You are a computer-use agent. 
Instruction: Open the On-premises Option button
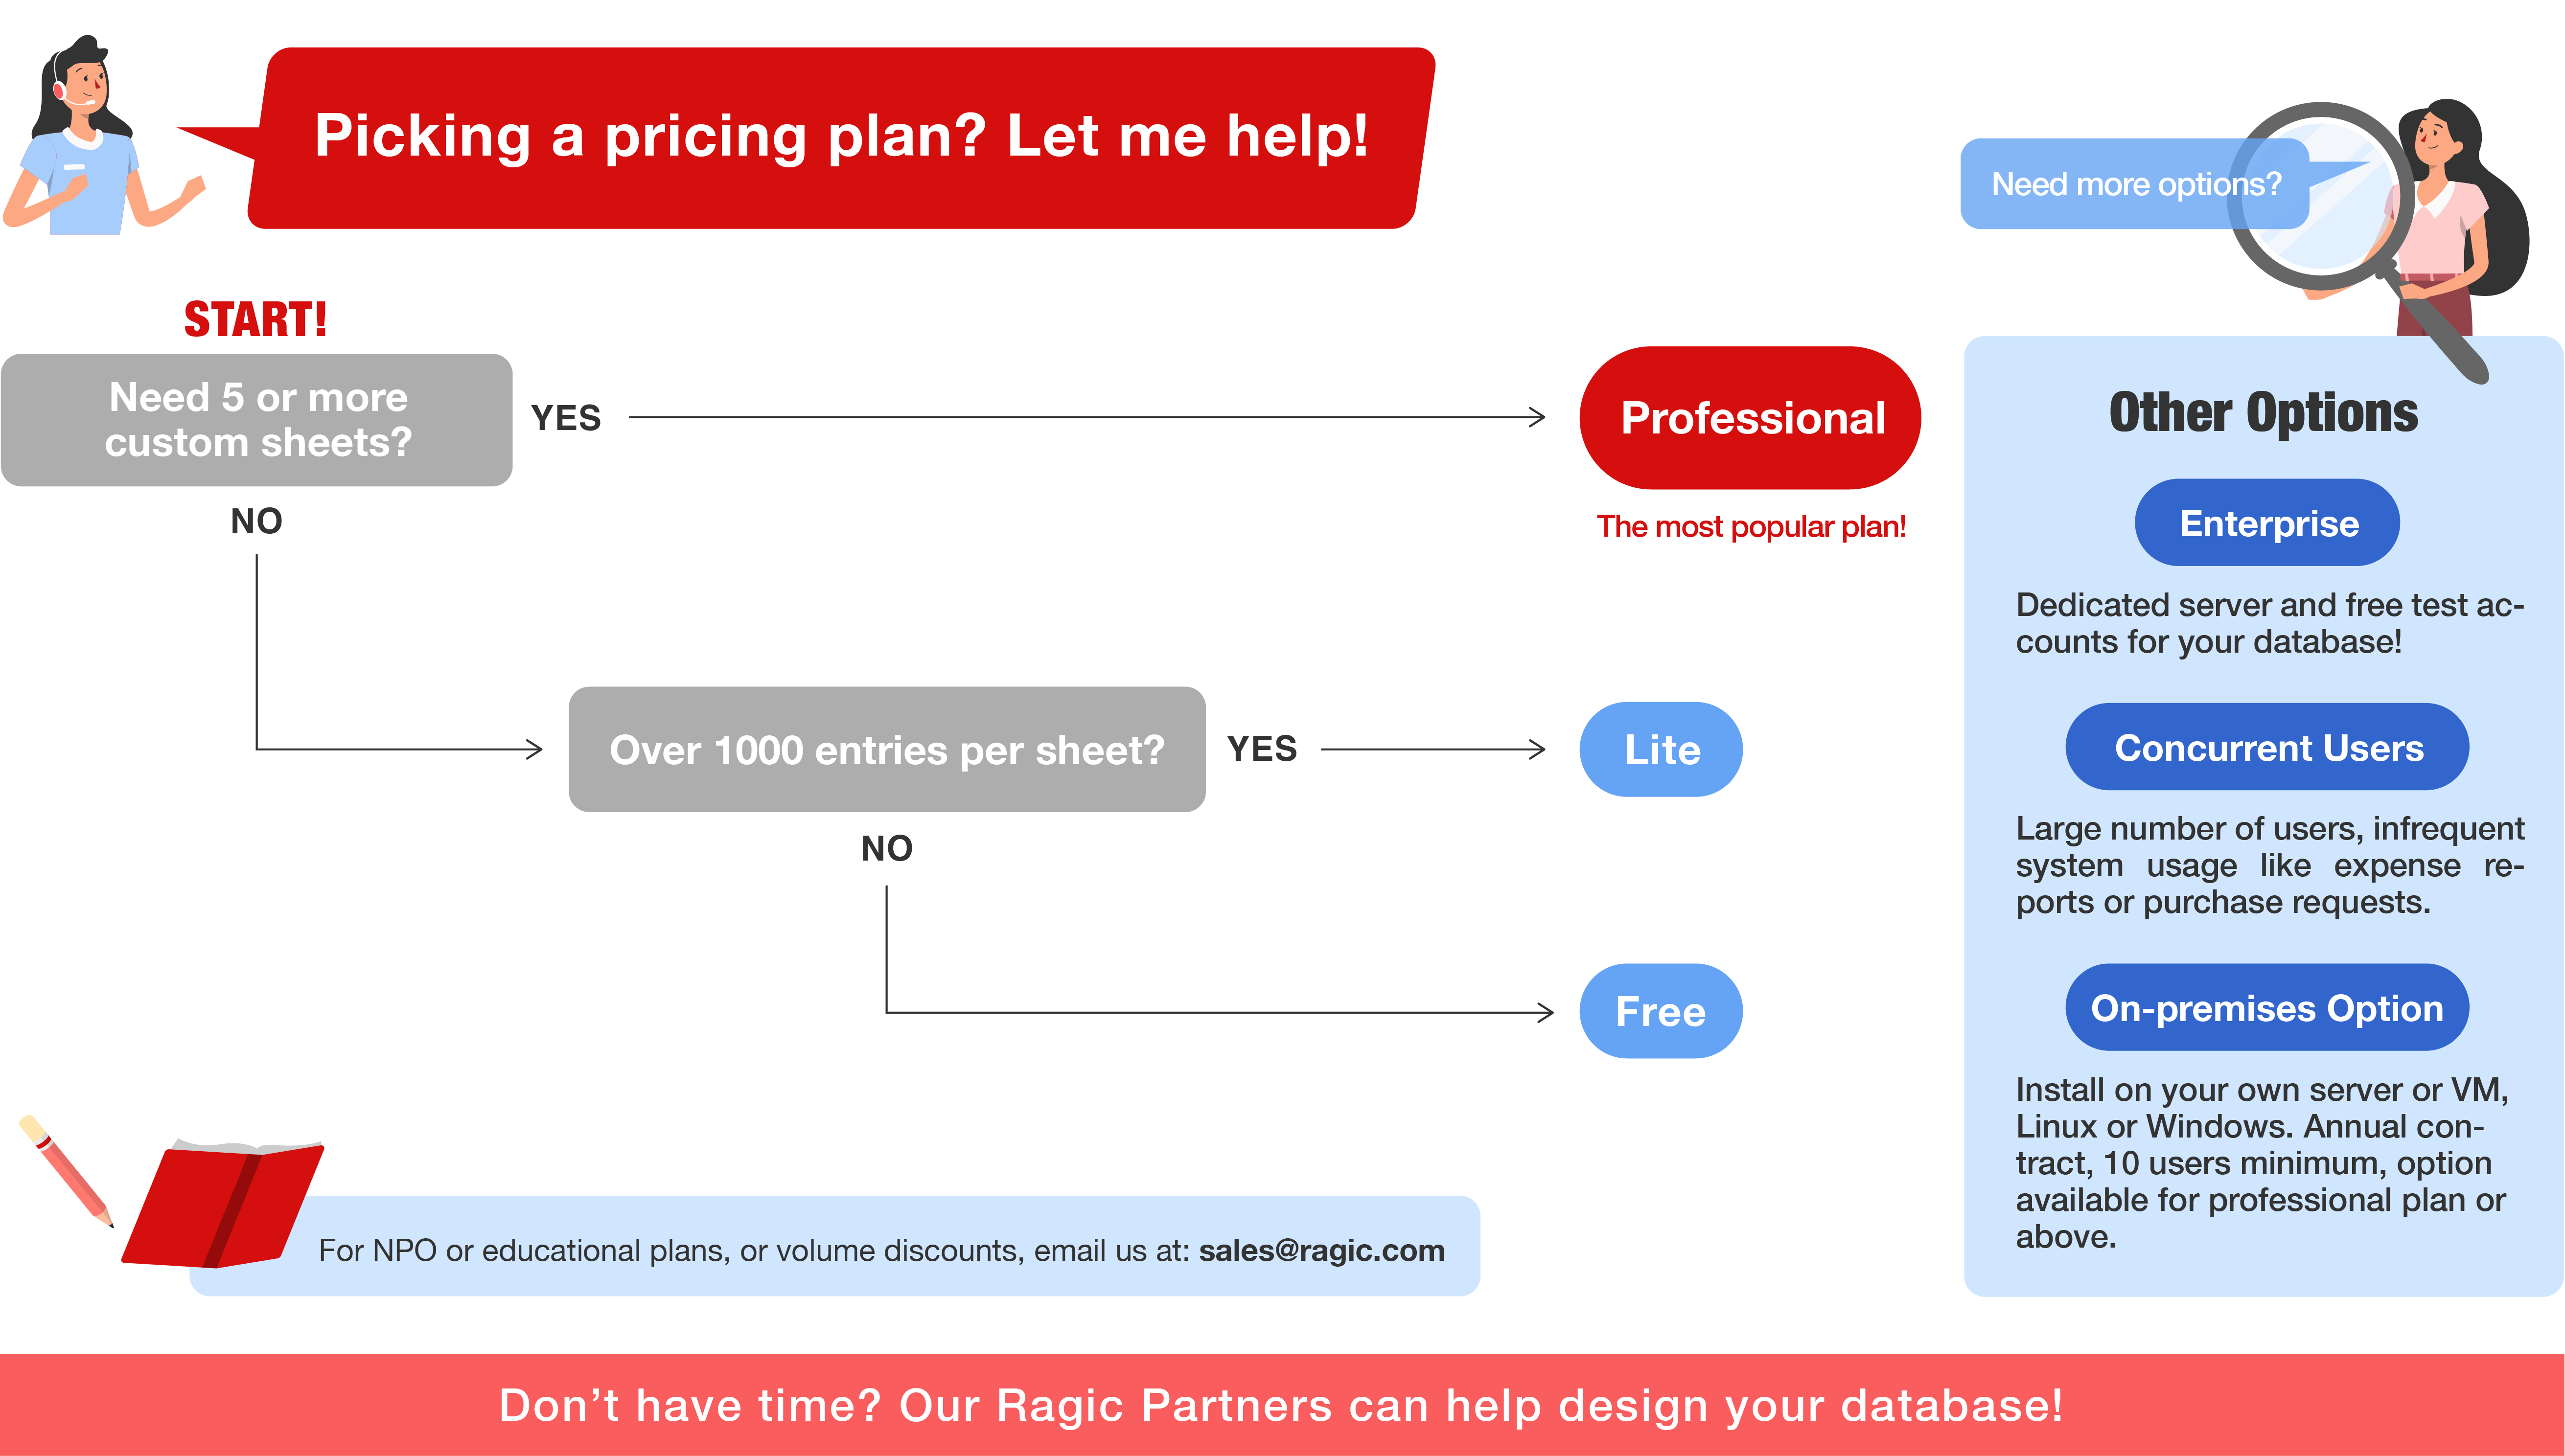(2267, 1007)
